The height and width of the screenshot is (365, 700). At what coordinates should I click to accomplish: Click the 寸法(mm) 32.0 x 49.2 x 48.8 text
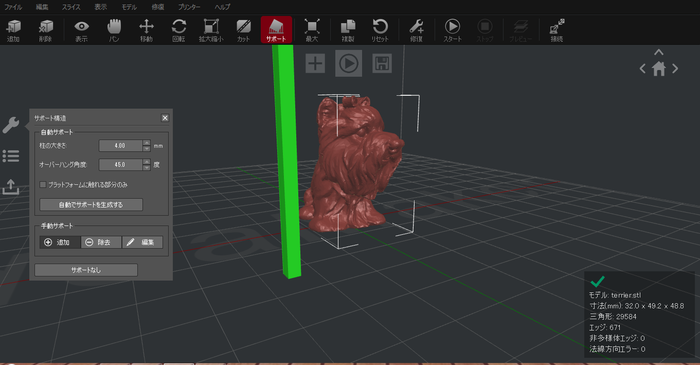pos(637,306)
